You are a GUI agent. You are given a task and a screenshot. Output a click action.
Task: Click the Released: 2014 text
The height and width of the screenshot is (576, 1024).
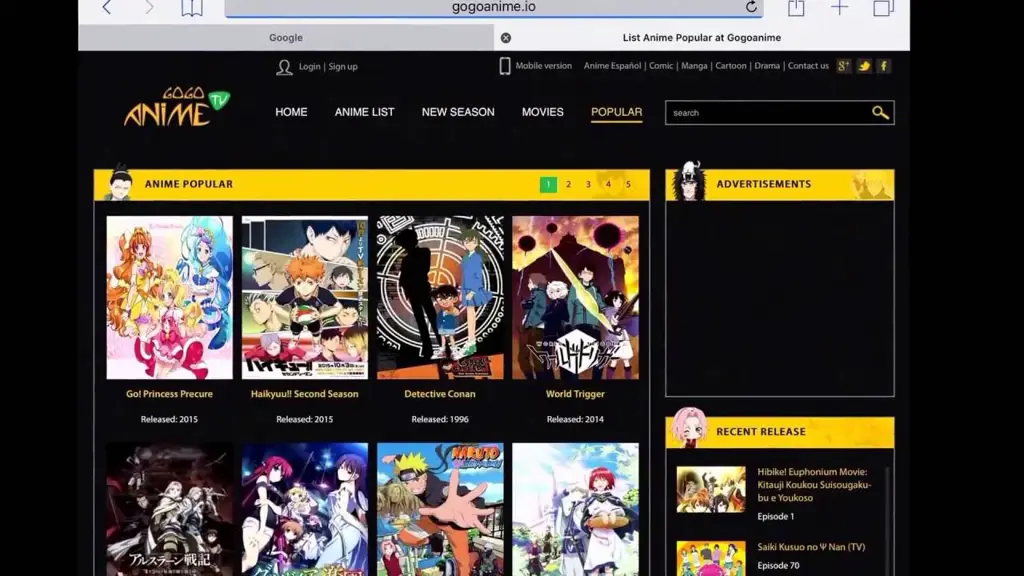click(575, 419)
